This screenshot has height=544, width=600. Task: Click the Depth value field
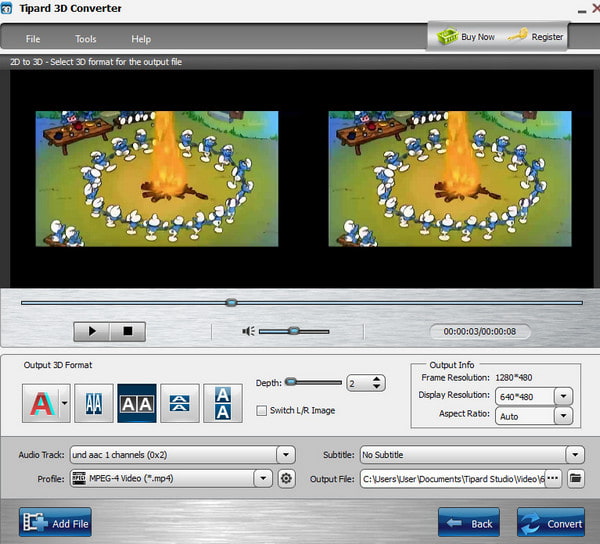(x=359, y=383)
